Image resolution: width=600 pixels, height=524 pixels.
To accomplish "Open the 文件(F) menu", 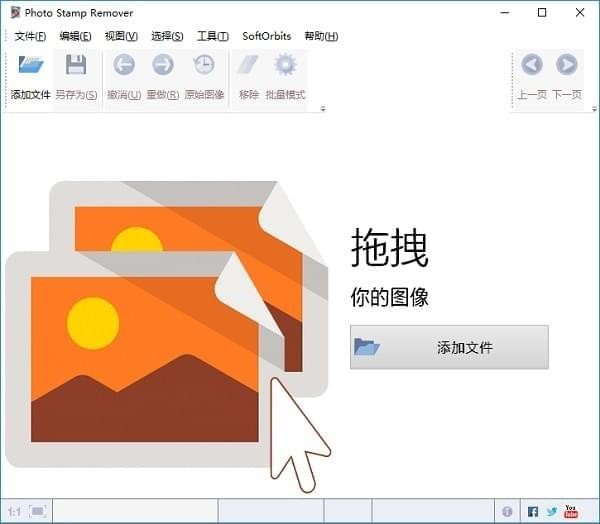I will (30, 36).
